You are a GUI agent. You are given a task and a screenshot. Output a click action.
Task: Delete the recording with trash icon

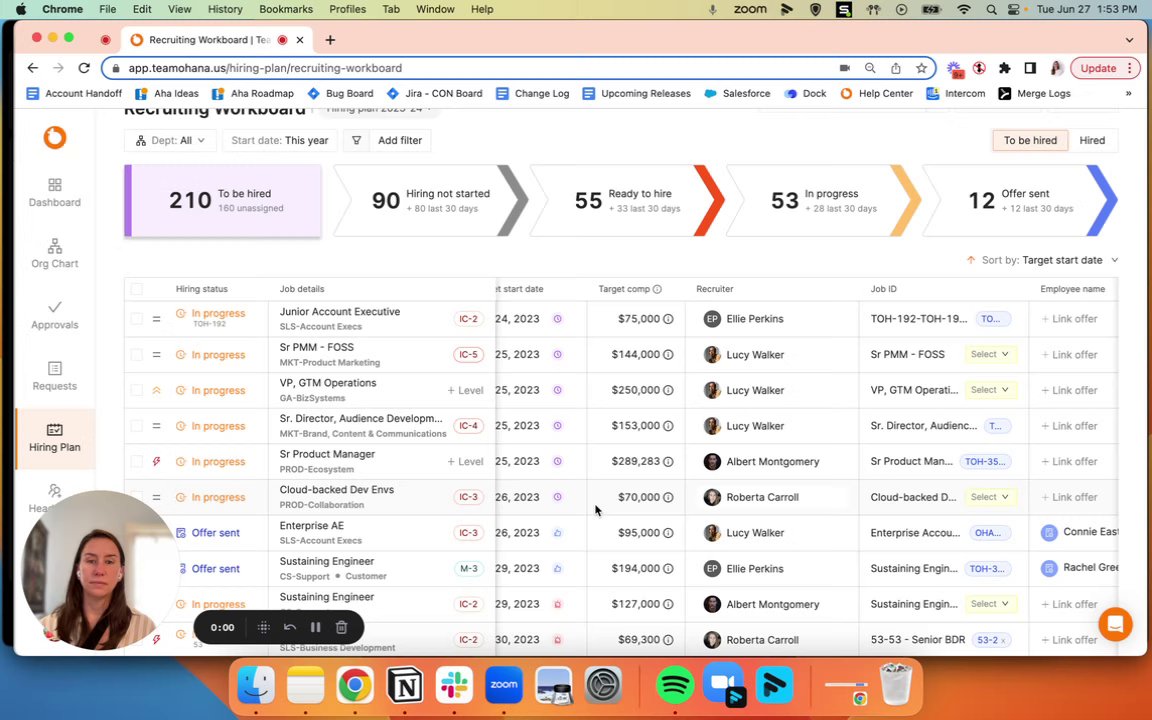click(x=341, y=627)
